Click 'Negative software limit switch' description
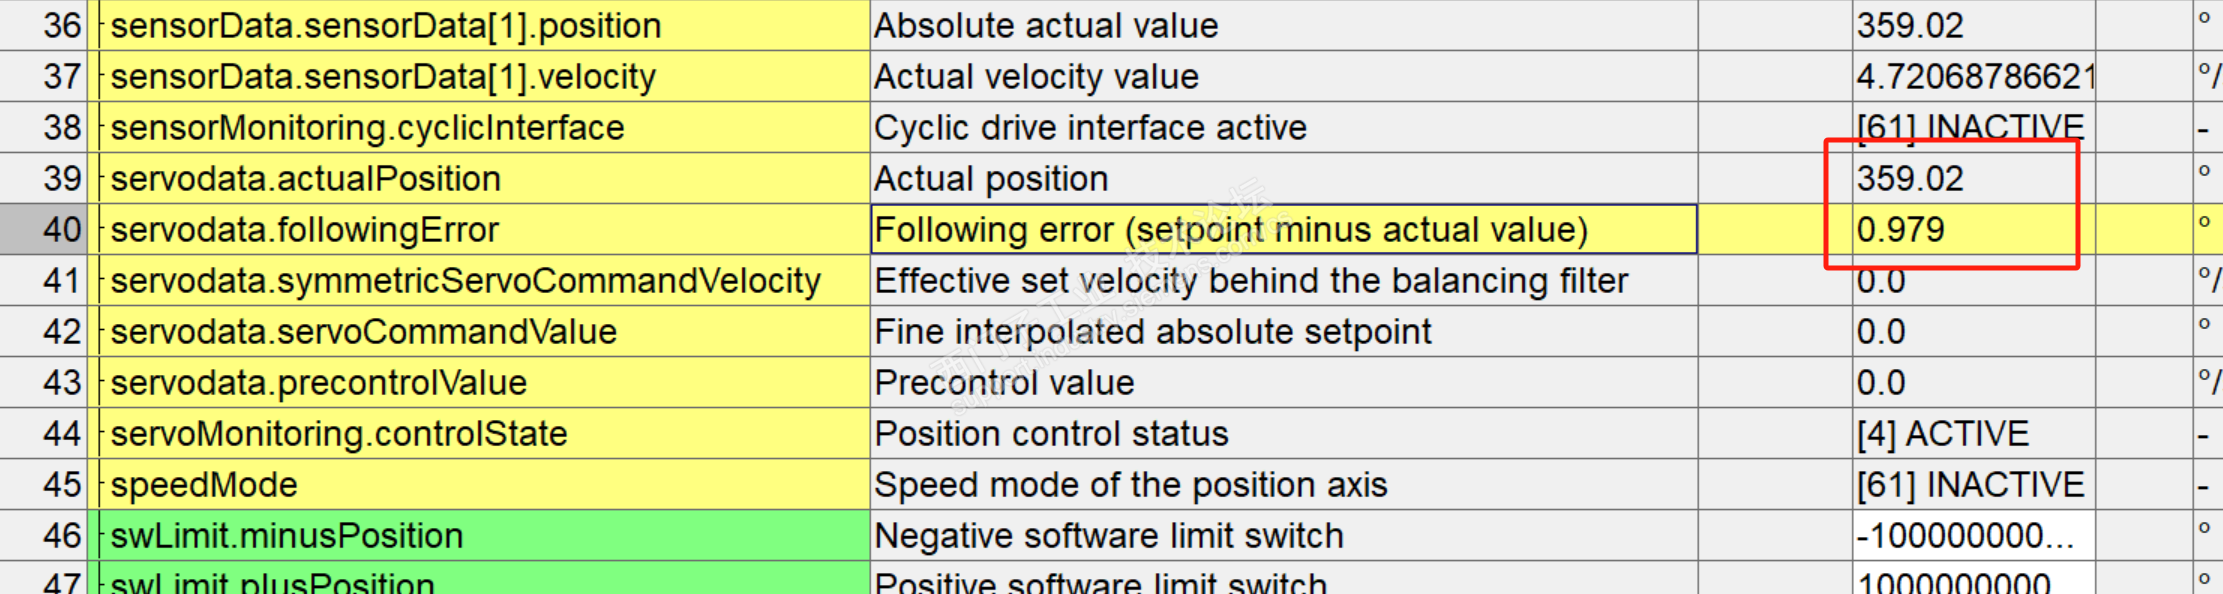Image resolution: width=2223 pixels, height=594 pixels. (x=1108, y=536)
